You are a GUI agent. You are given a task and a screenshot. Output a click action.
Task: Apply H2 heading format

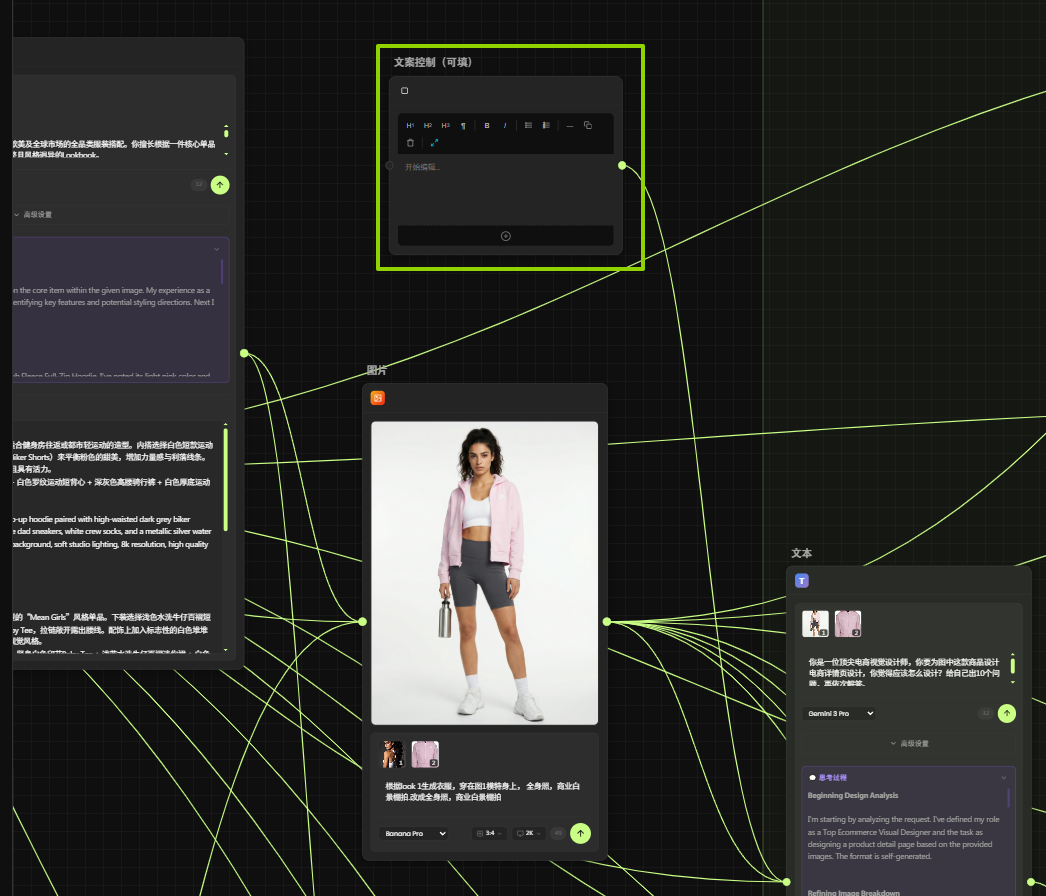[427, 126]
